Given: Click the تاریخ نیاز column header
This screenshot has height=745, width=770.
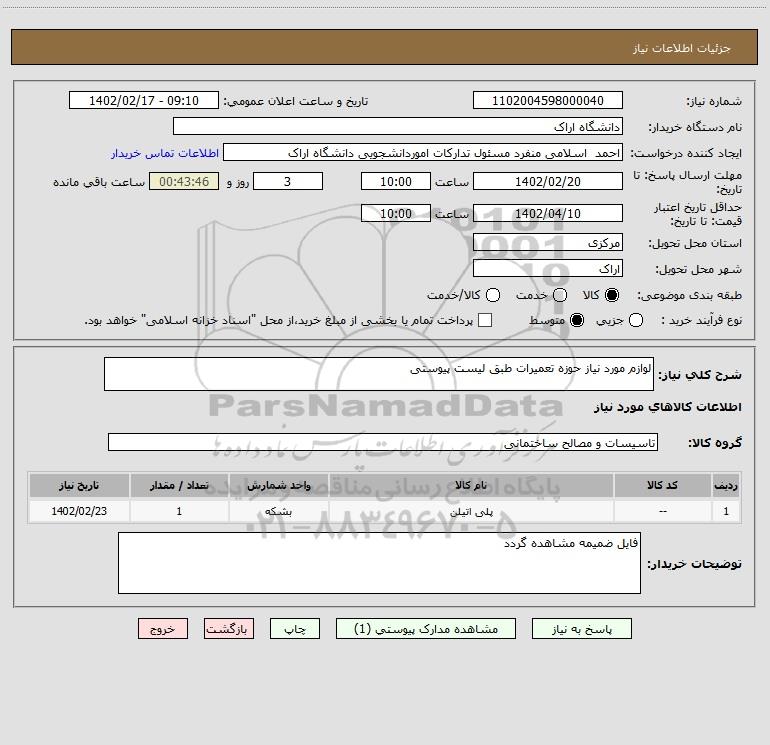Looking at the screenshot, I should (79, 486).
